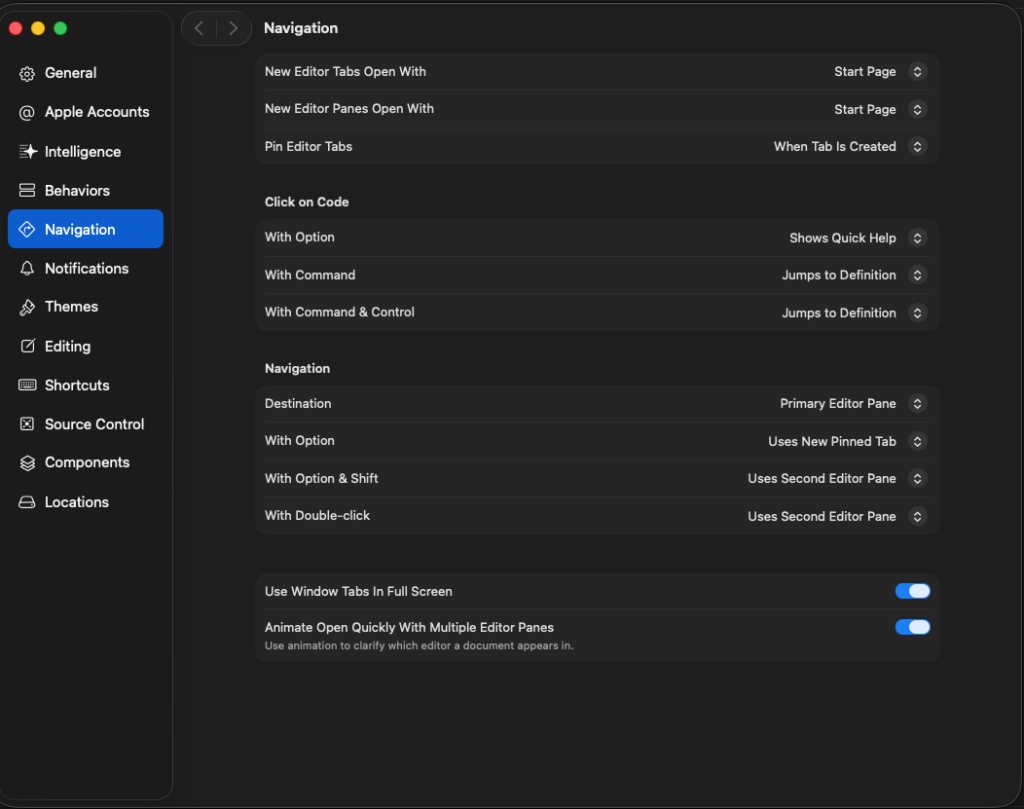Go back with the left chevron button
Image resolution: width=1024 pixels, height=809 pixels.
(199, 28)
